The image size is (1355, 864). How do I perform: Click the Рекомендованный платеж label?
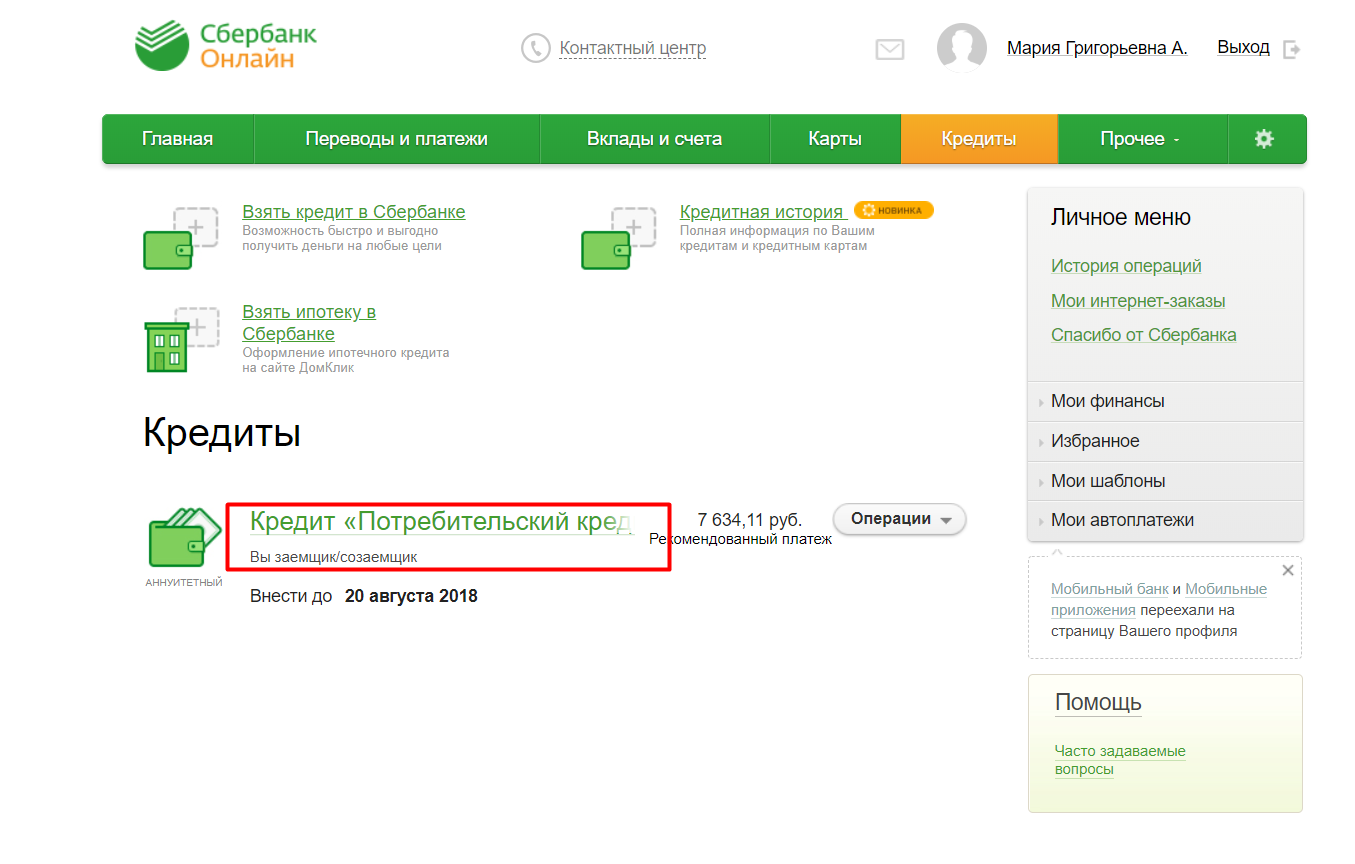[x=741, y=540]
